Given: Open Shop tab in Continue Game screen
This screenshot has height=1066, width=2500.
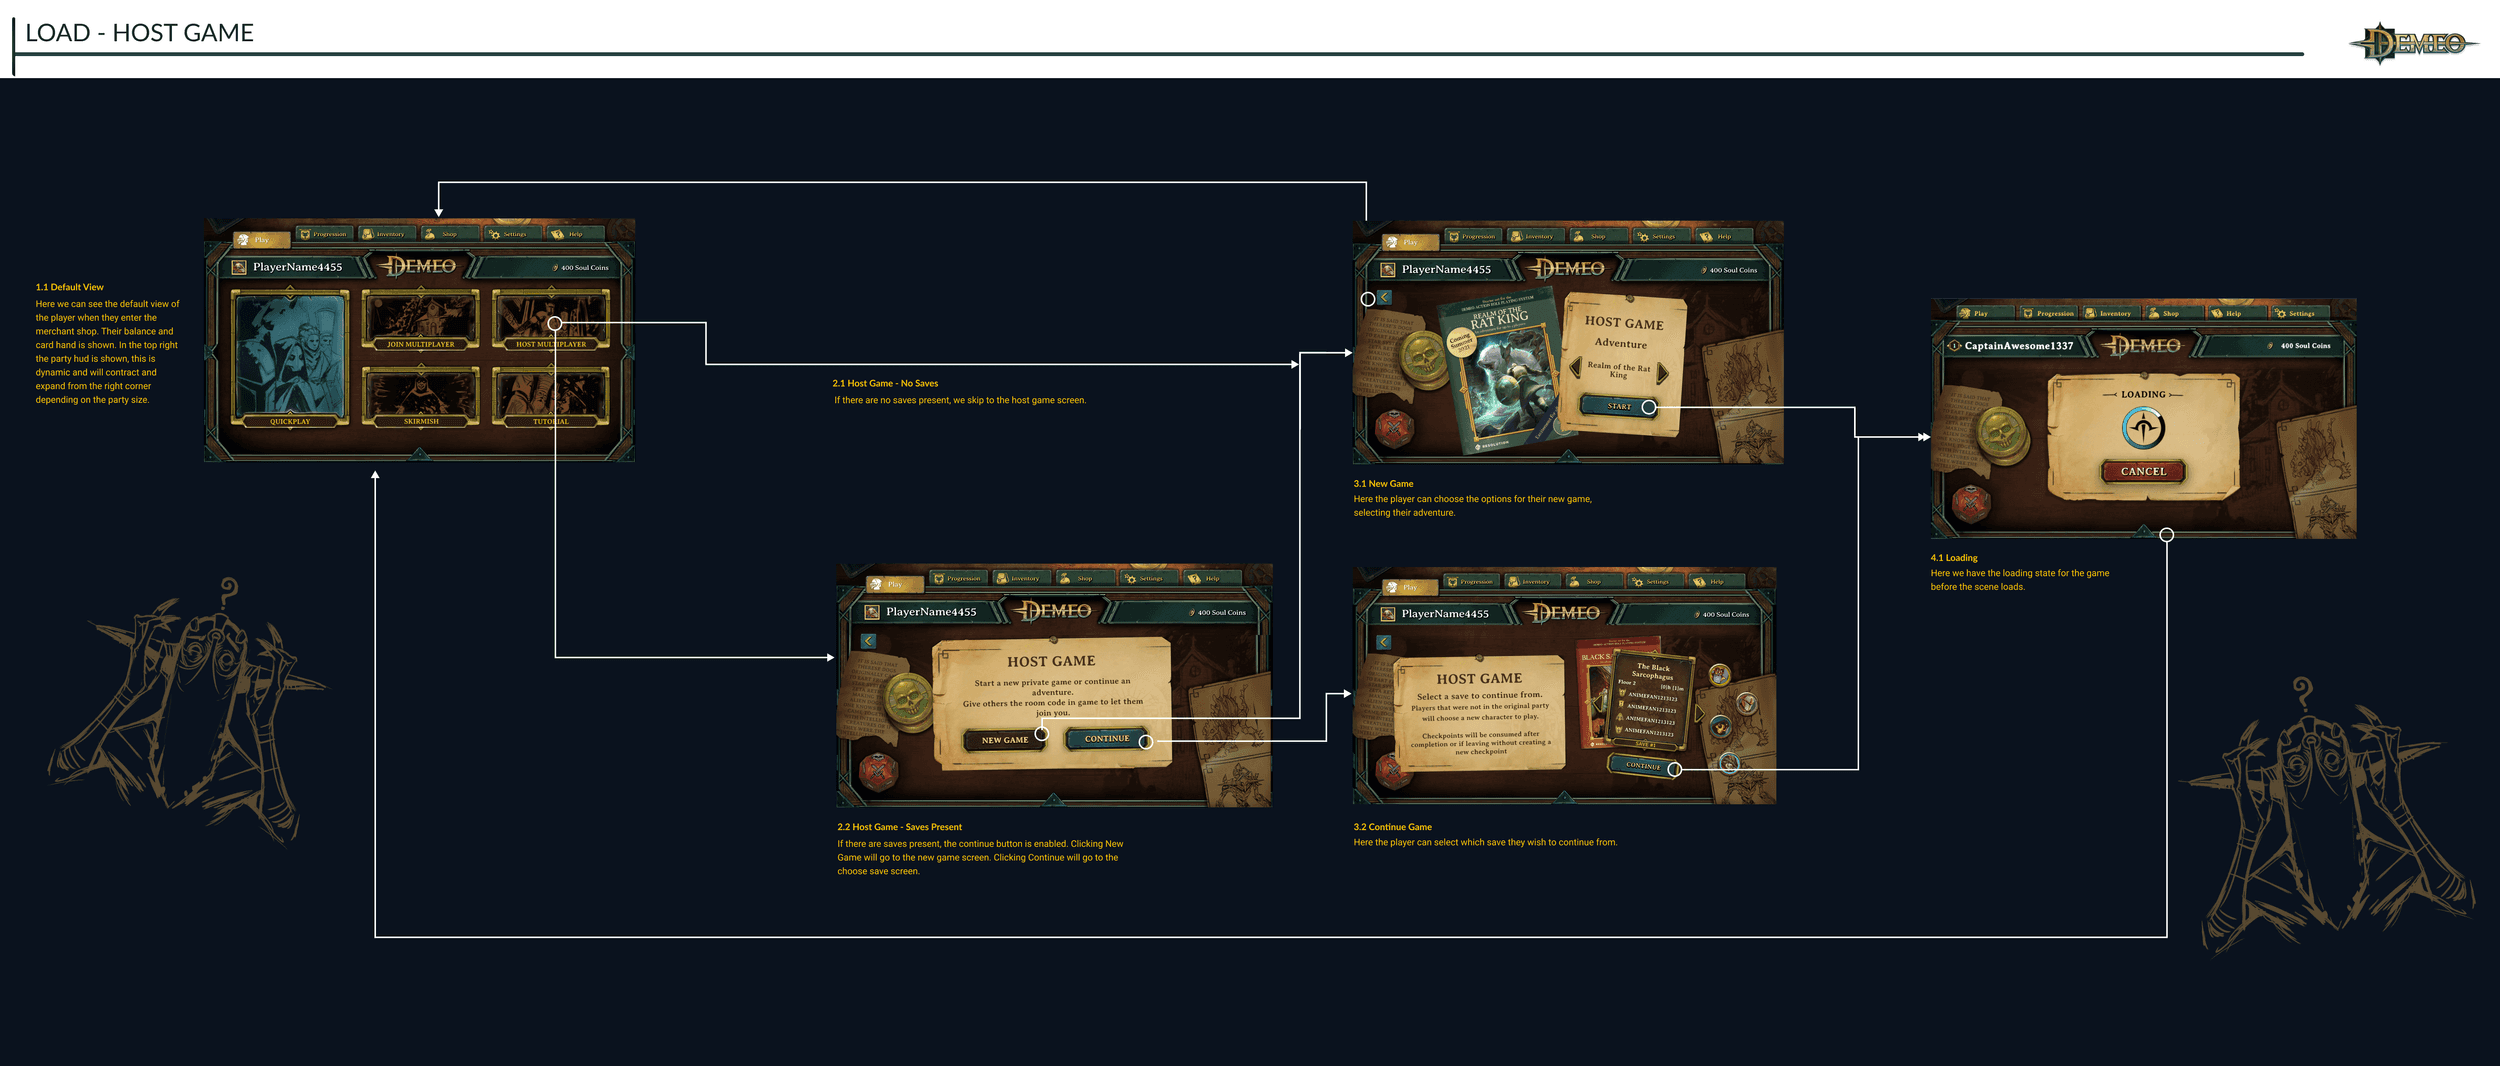Looking at the screenshot, I should coord(1592,581).
